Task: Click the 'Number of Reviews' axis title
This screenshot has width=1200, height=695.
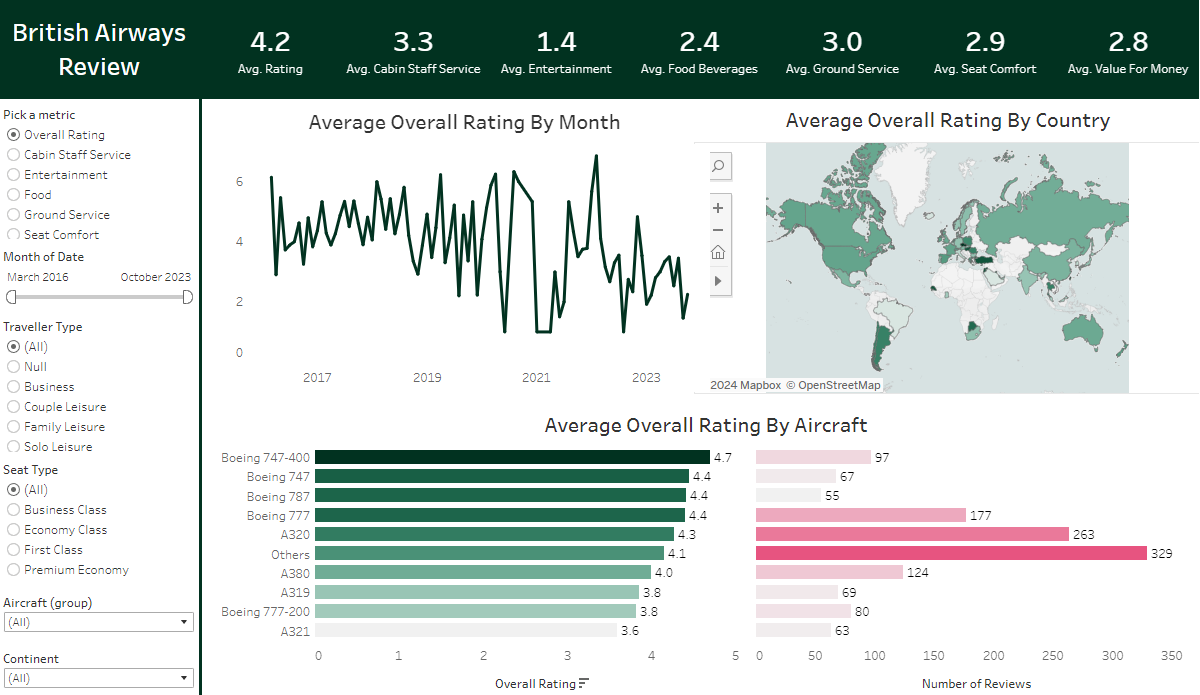Action: 975,684
